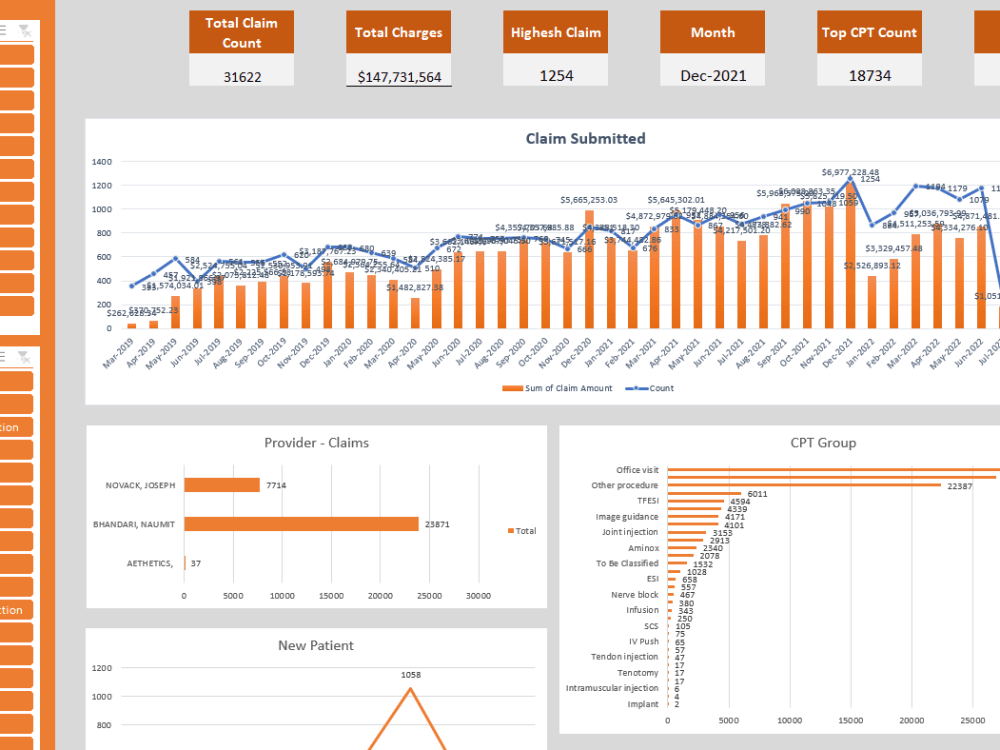The image size is (1000, 750).
Task: Click the Implant category label
Action: [643, 704]
